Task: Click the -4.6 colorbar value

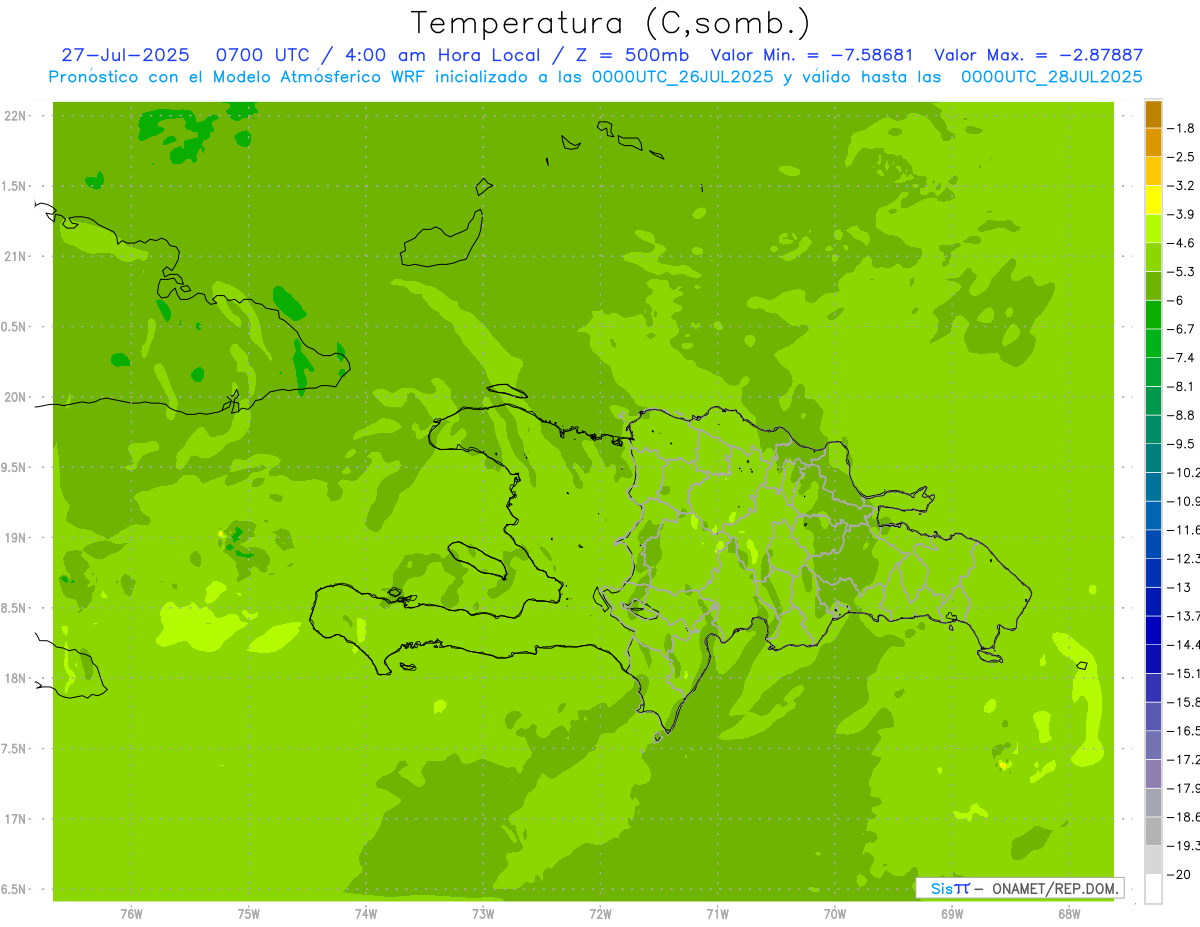Action: coord(1182,243)
